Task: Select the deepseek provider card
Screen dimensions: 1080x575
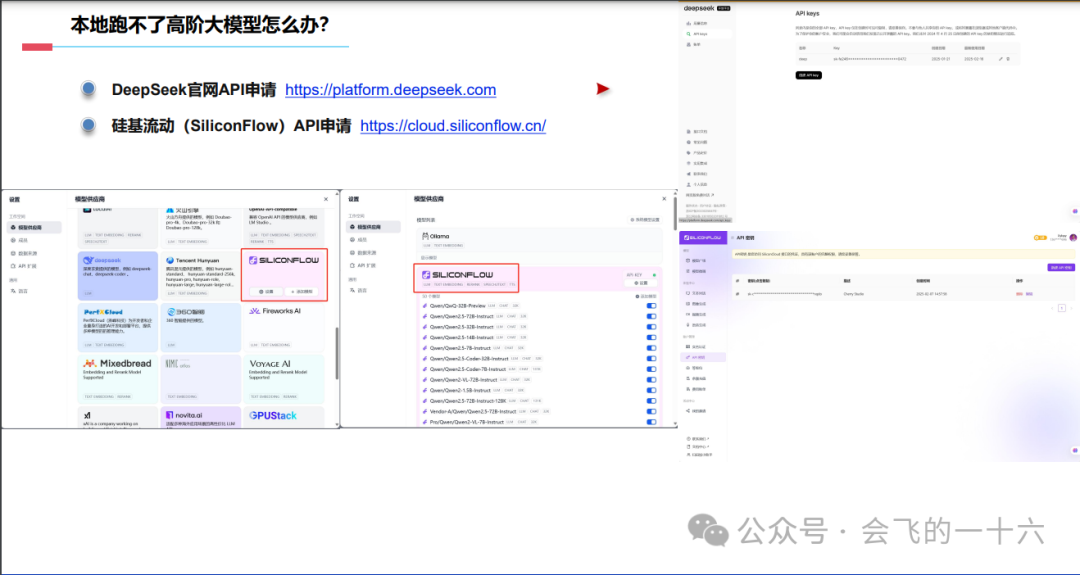Action: click(x=118, y=275)
